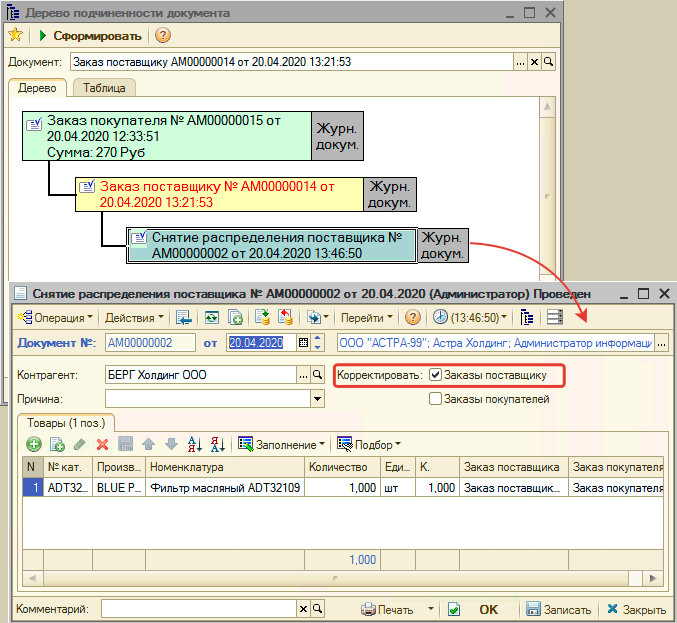Click the document number field АМ00000002
The height and width of the screenshot is (623, 677).
pos(150,343)
